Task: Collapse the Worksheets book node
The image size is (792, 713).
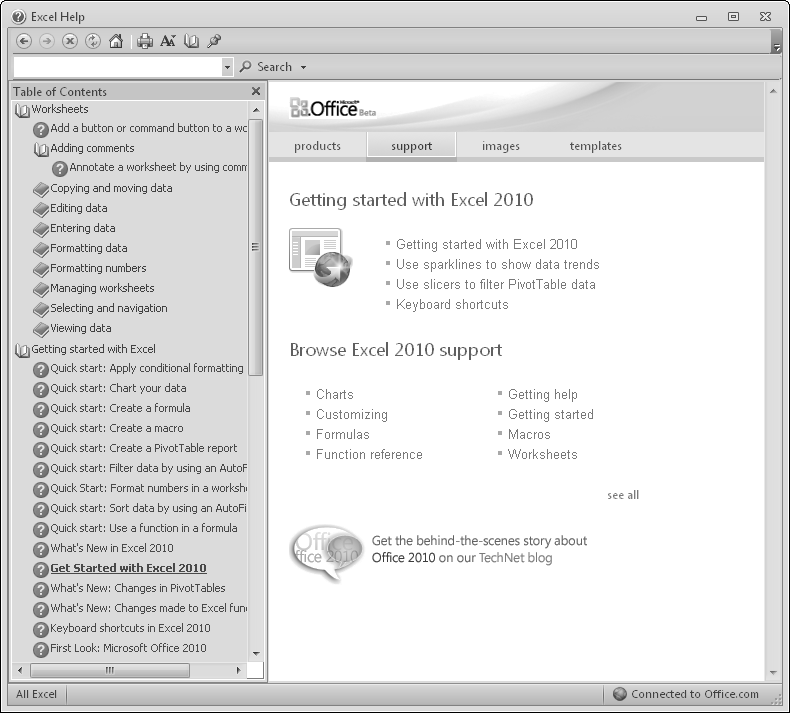Action: pos(22,110)
